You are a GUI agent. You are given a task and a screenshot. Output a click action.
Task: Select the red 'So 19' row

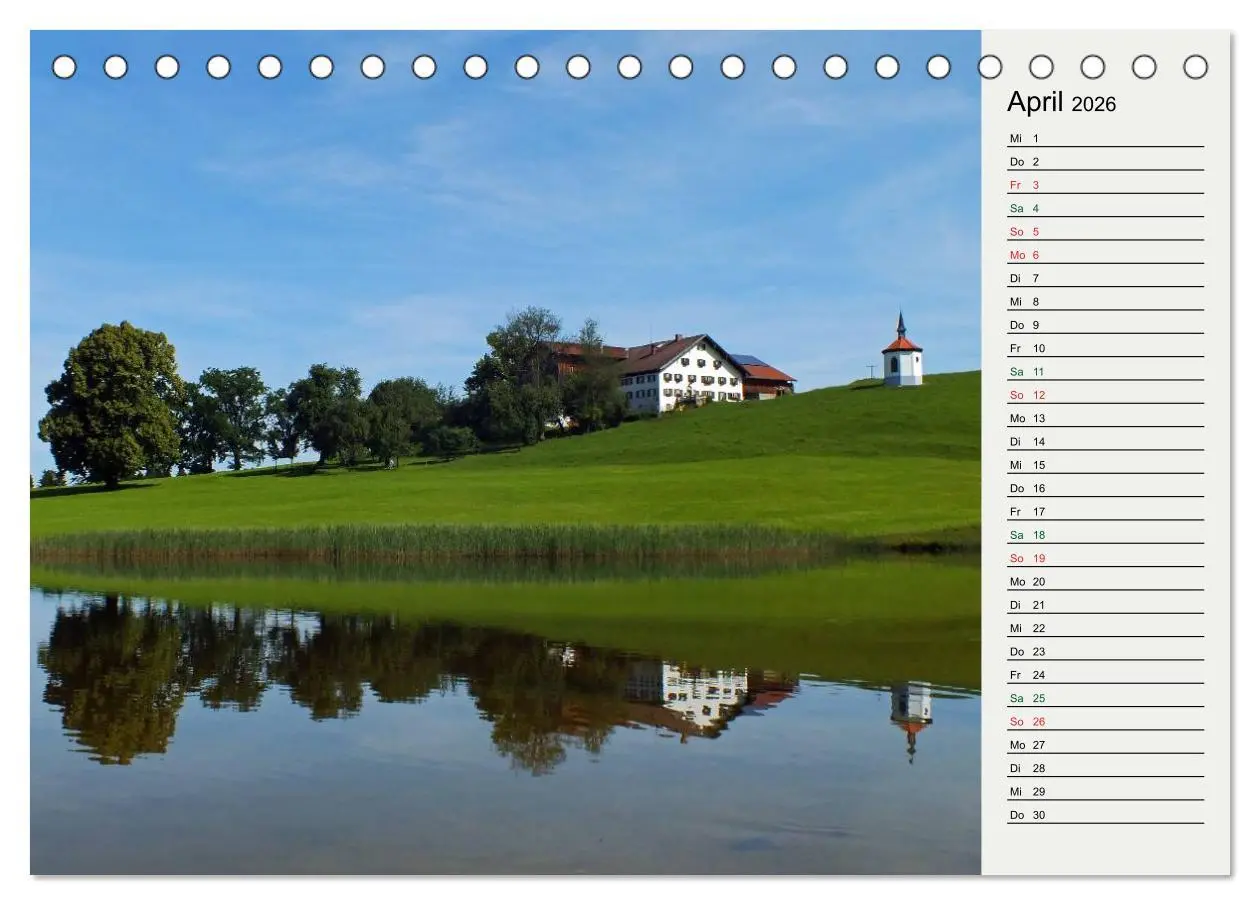pyautogui.click(x=1105, y=558)
